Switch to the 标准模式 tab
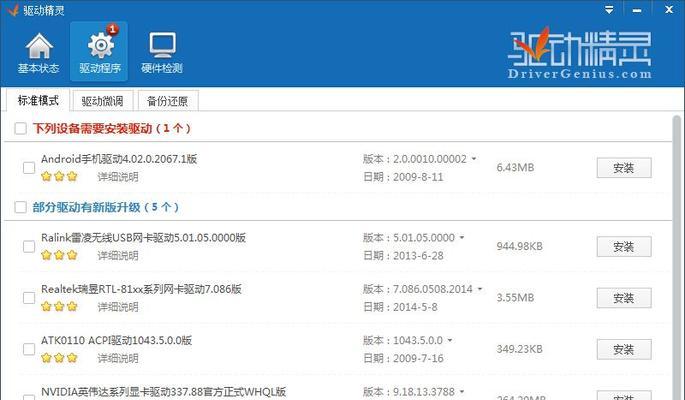The image size is (685, 400). (38, 100)
